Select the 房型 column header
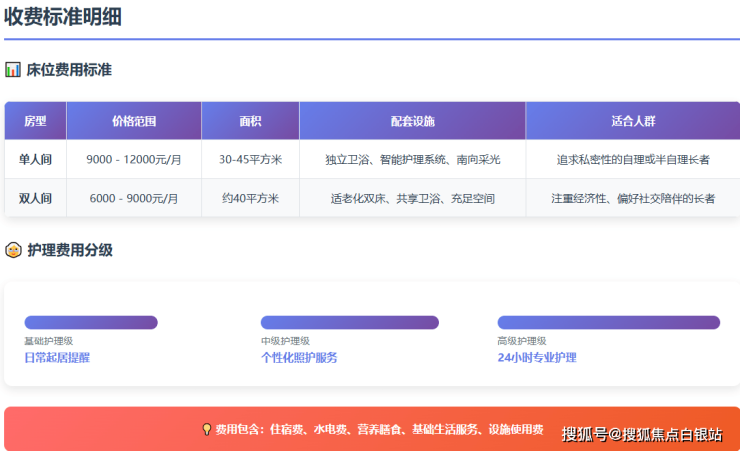Image resolution: width=740 pixels, height=451 pixels. point(35,121)
